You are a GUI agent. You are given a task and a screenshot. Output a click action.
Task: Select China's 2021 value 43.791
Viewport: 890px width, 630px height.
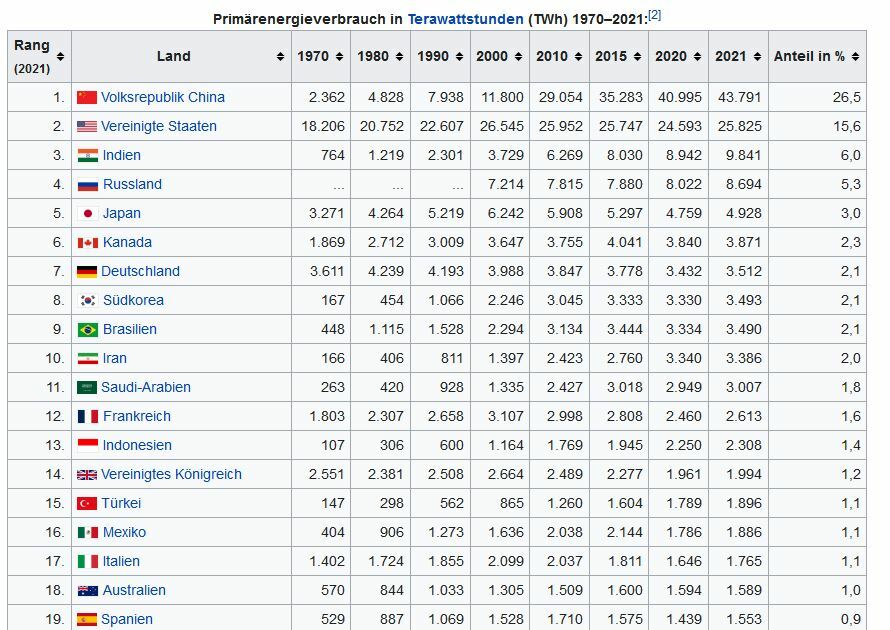[740, 97]
